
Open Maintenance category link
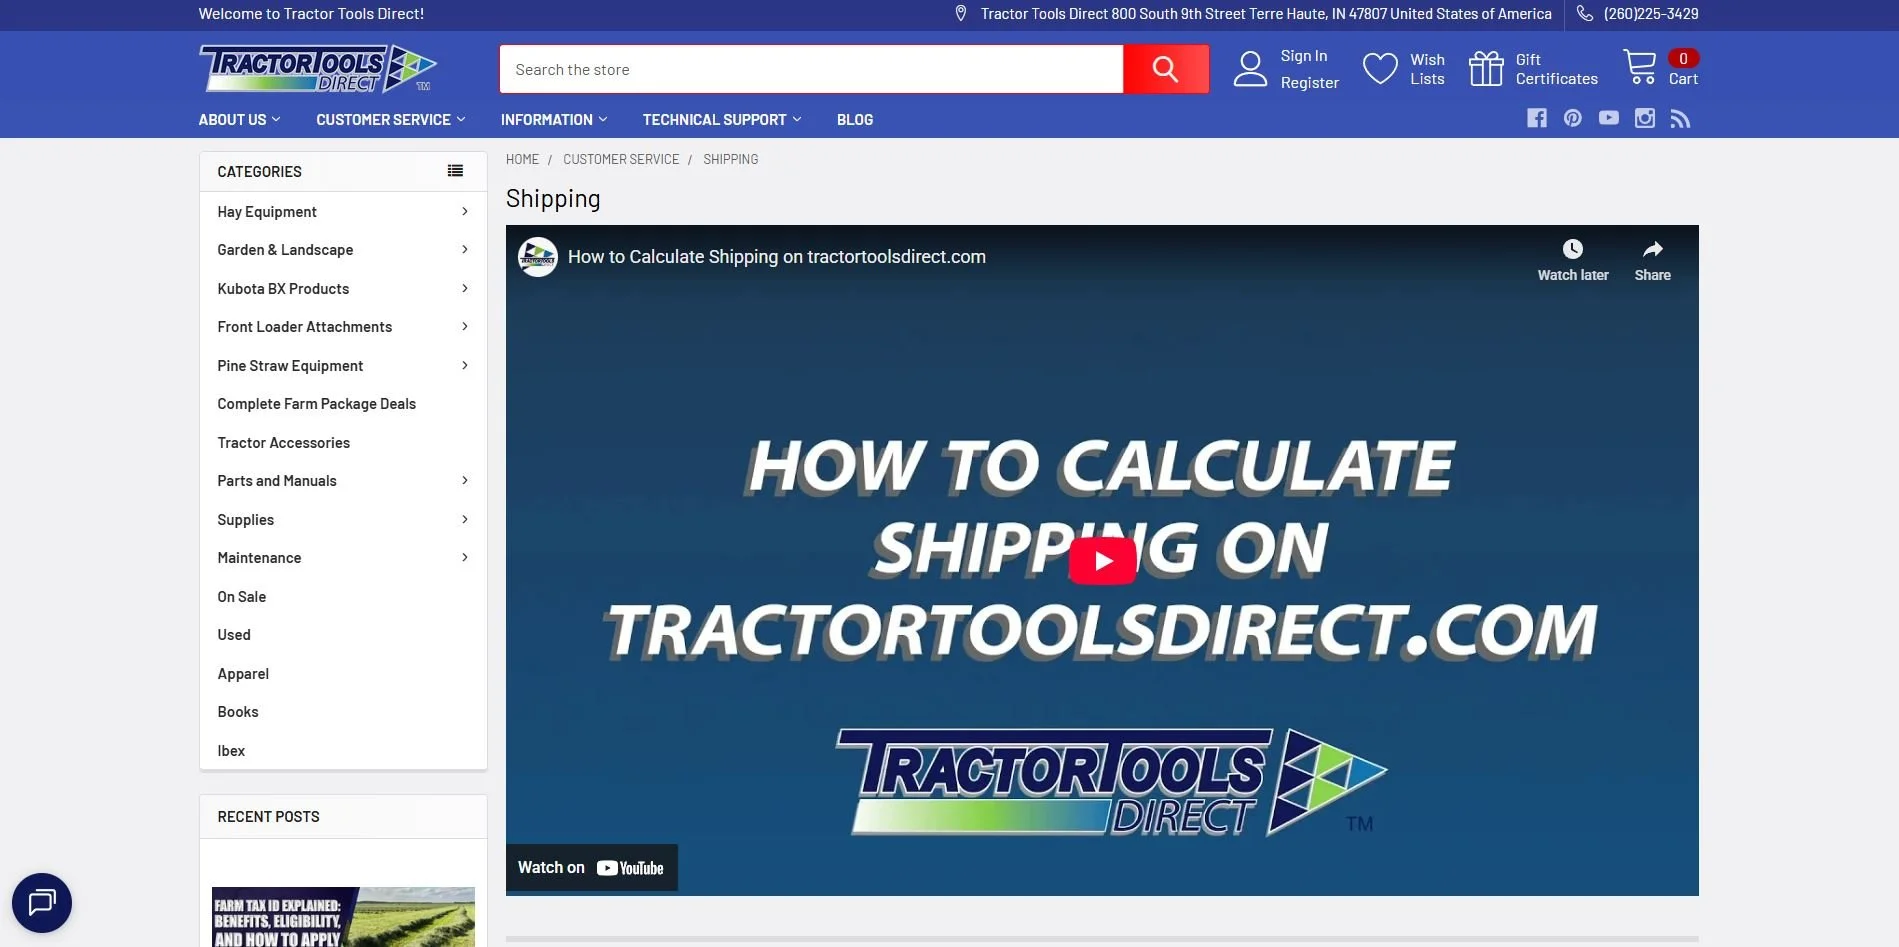(259, 558)
